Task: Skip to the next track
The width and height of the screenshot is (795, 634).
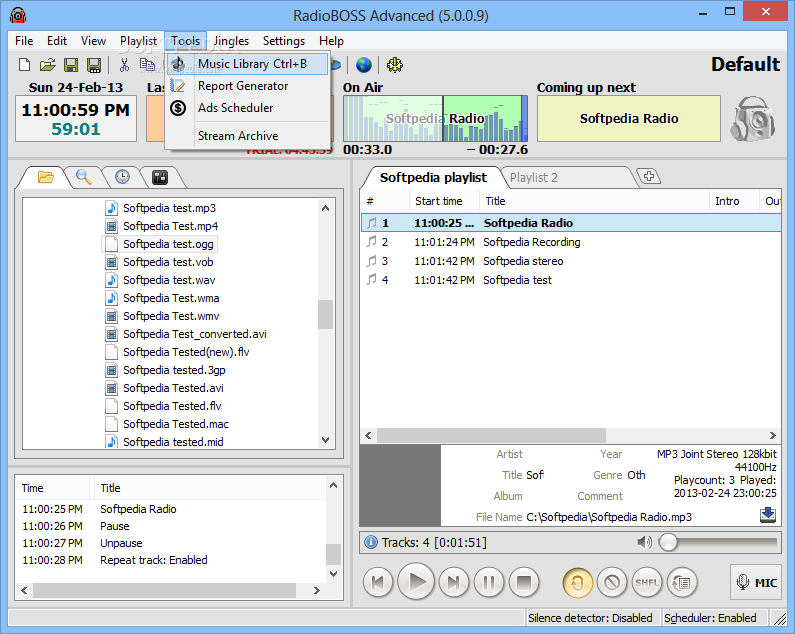Action: pos(454,582)
